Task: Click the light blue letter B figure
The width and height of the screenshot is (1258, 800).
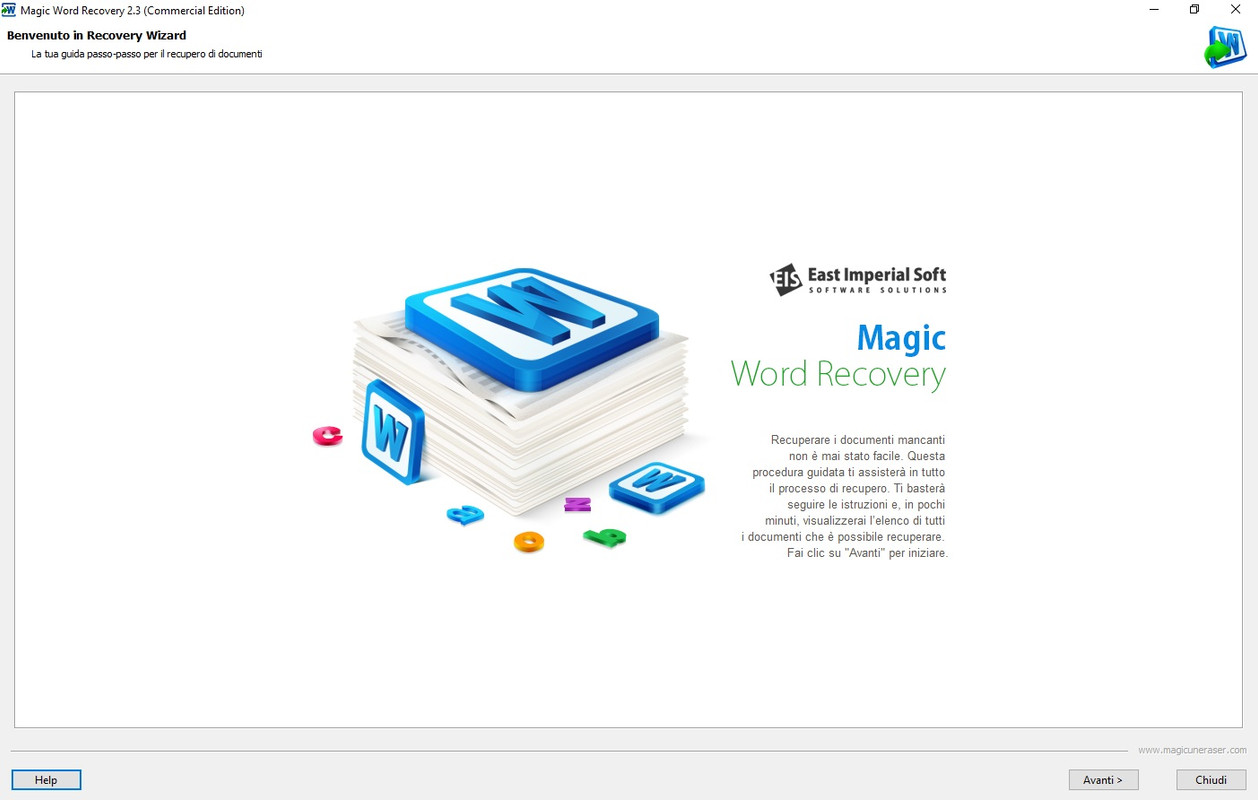Action: (465, 515)
